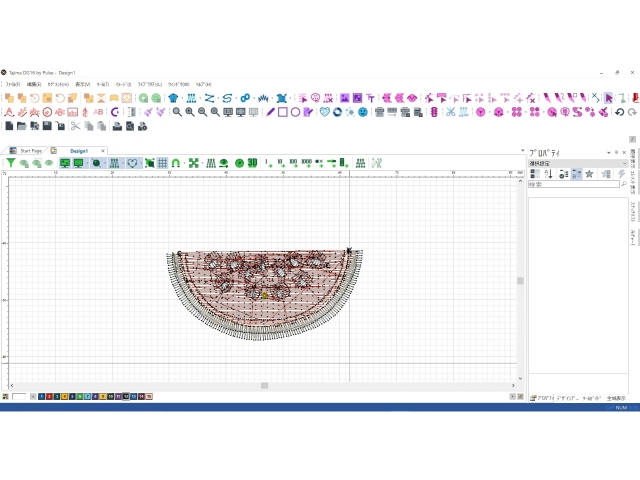Image resolution: width=640 pixels, height=480 pixels.
Task: Click the horizontal scrollbar thumb
Action: click(264, 385)
